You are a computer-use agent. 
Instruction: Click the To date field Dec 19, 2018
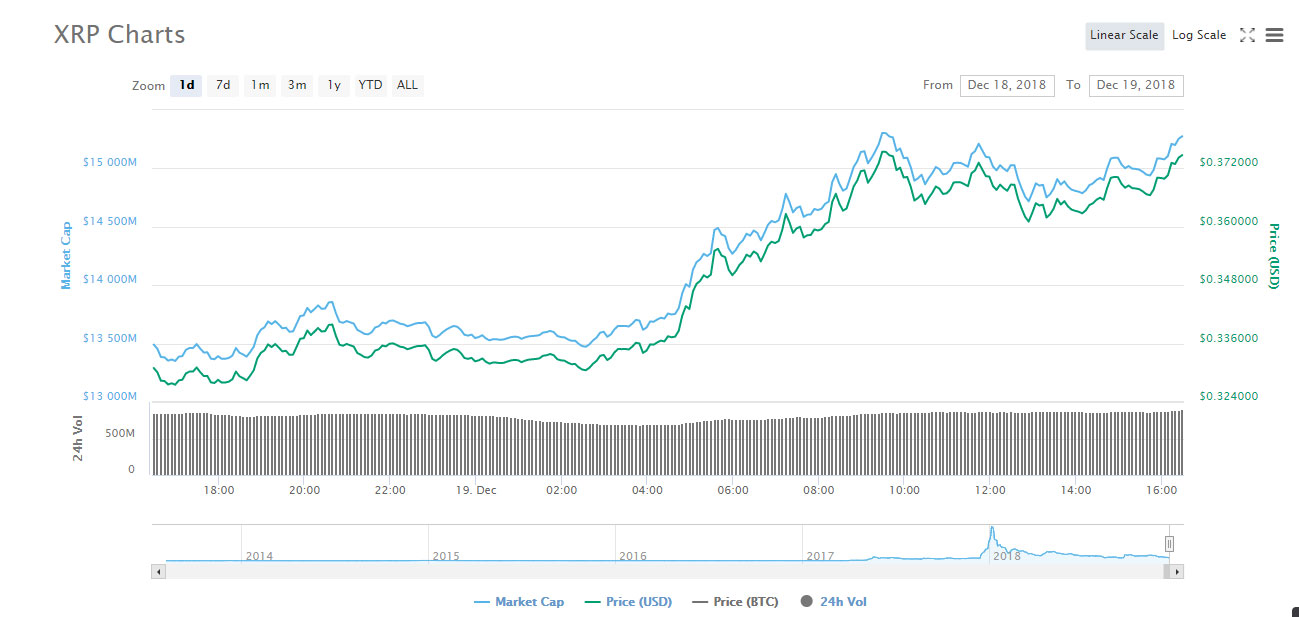click(1136, 85)
